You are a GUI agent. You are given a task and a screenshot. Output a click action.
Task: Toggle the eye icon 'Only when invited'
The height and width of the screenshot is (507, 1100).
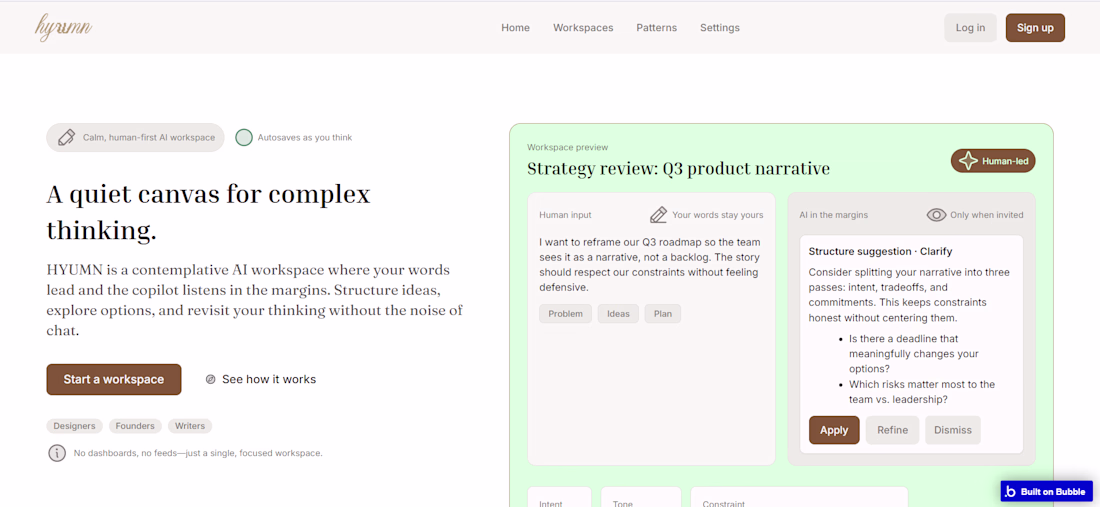coord(936,215)
